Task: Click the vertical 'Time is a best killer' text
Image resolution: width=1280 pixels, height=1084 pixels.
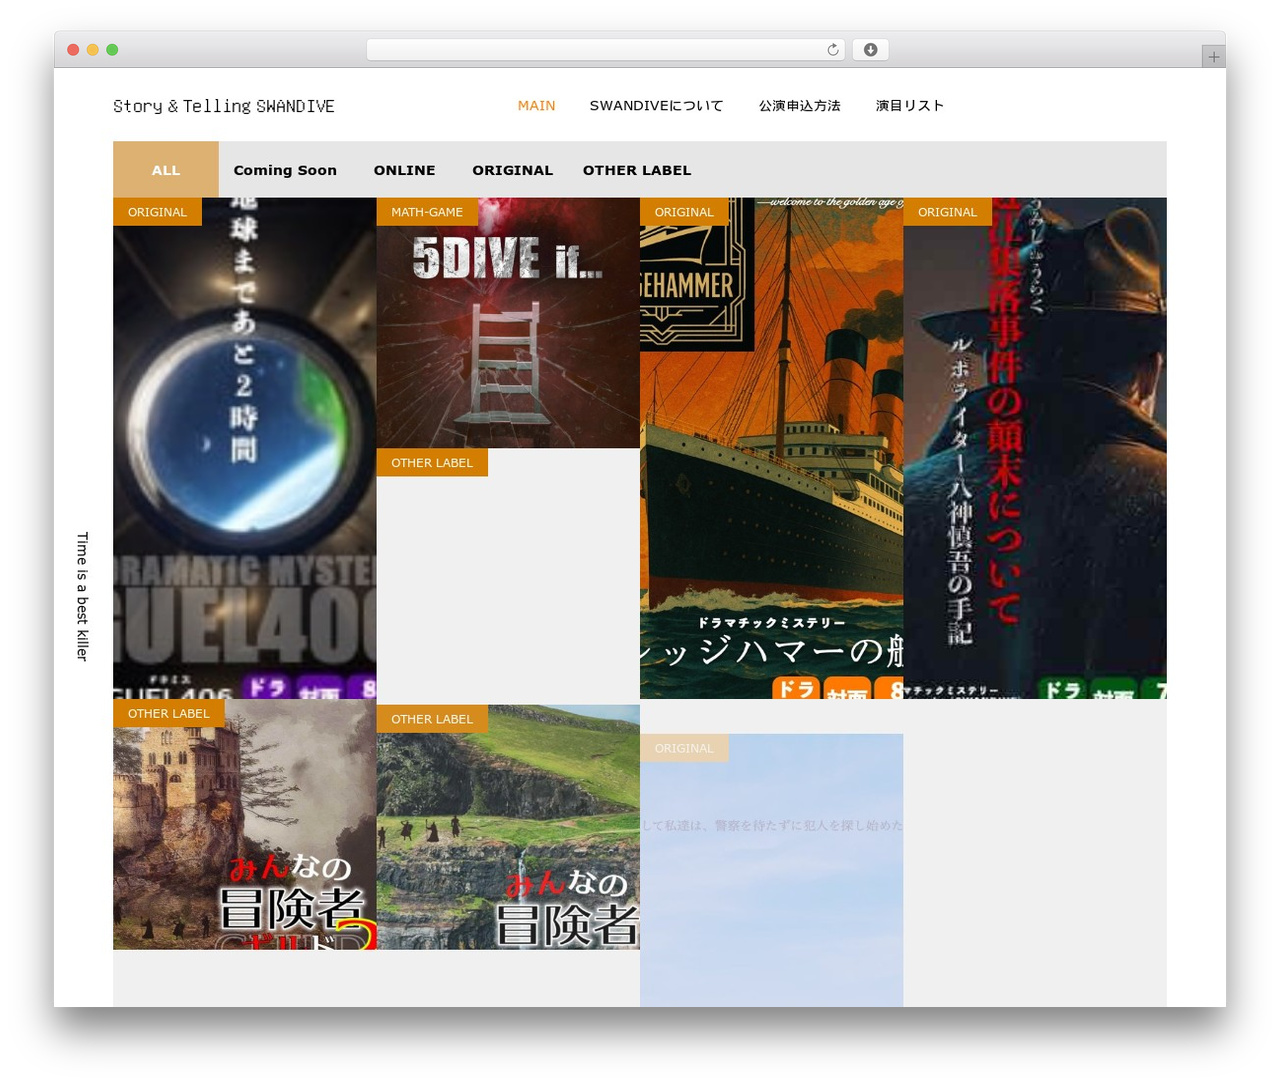Action: tap(82, 596)
